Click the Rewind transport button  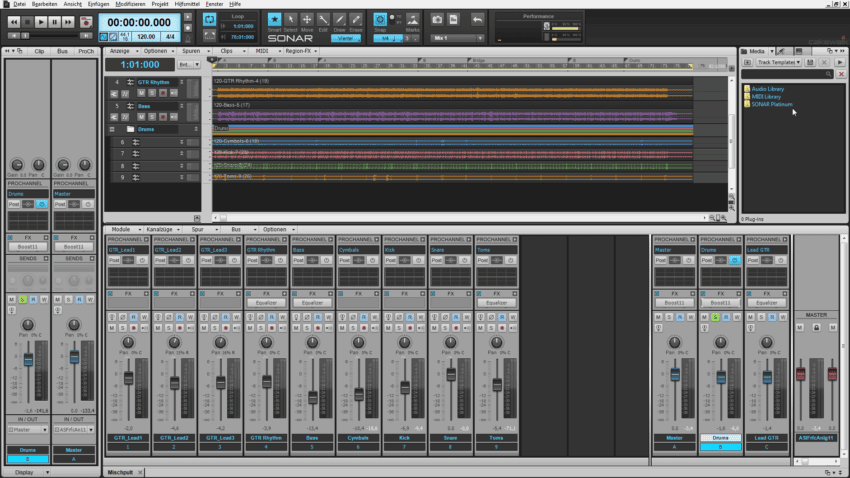click(x=14, y=22)
